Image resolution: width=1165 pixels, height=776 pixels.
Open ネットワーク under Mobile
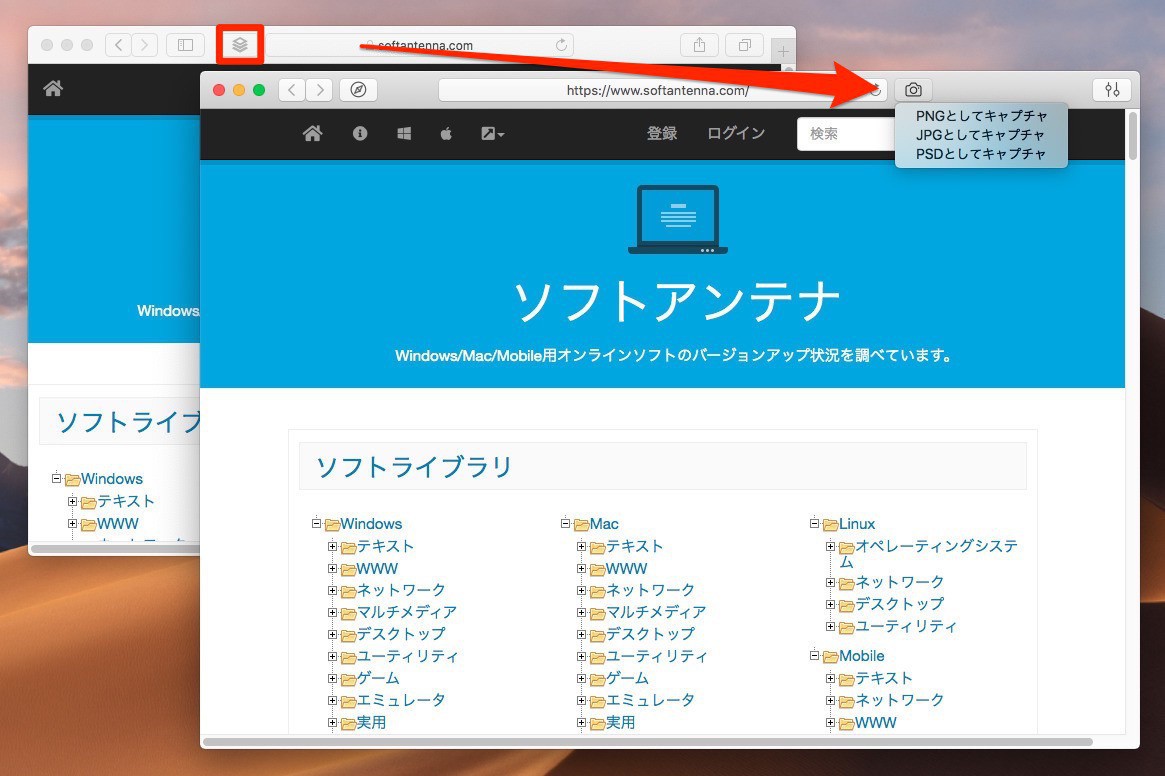[899, 700]
